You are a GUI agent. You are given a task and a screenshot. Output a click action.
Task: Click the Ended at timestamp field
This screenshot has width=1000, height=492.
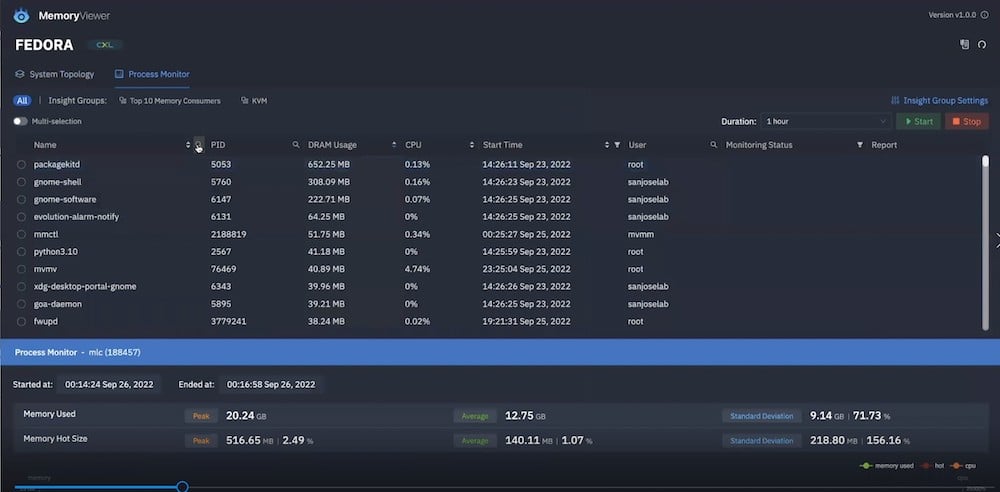(x=271, y=385)
